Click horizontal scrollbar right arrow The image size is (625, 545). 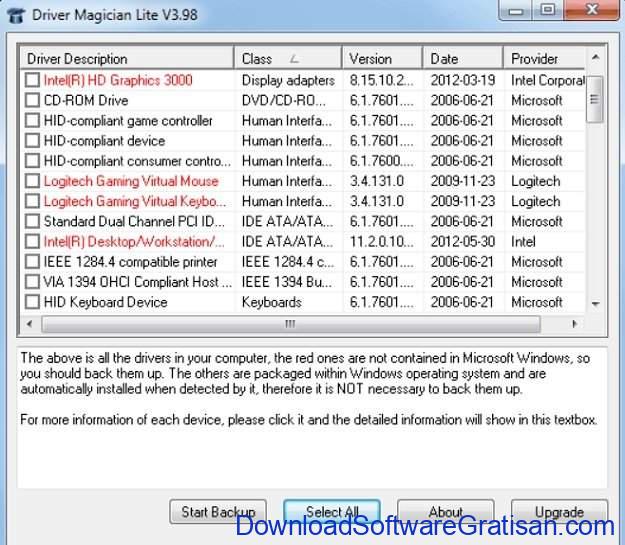[574, 324]
